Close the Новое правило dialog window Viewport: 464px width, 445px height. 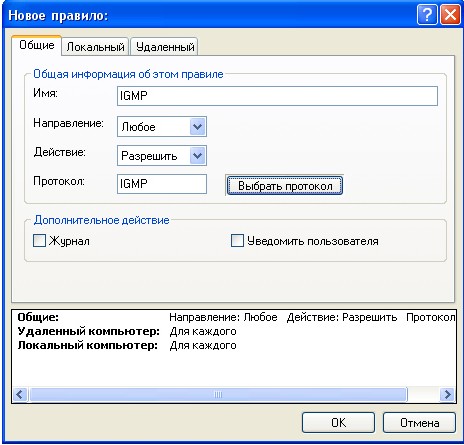[450, 15]
